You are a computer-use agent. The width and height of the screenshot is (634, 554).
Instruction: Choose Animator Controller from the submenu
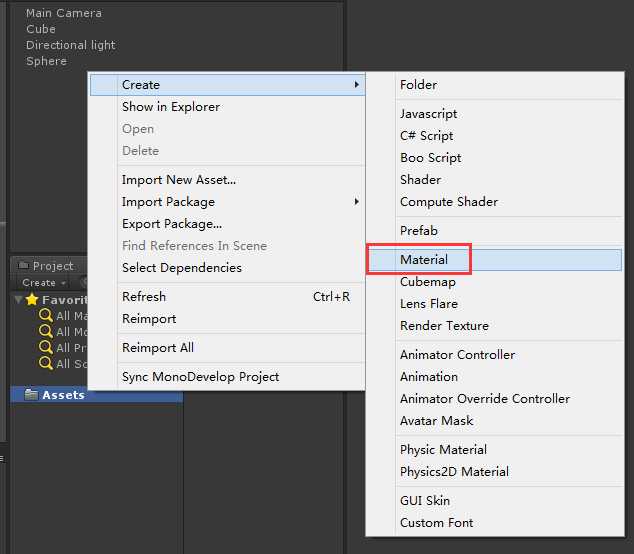pyautogui.click(x=457, y=355)
